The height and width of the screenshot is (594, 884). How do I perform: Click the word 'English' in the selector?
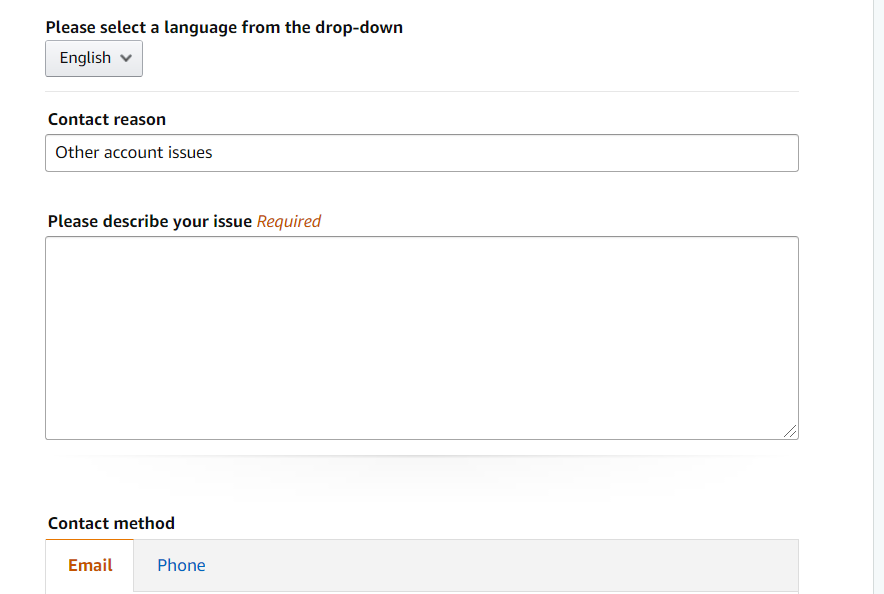(85, 58)
